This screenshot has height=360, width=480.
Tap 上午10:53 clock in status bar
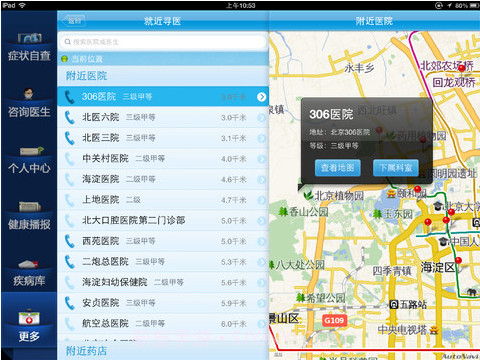click(240, 5)
